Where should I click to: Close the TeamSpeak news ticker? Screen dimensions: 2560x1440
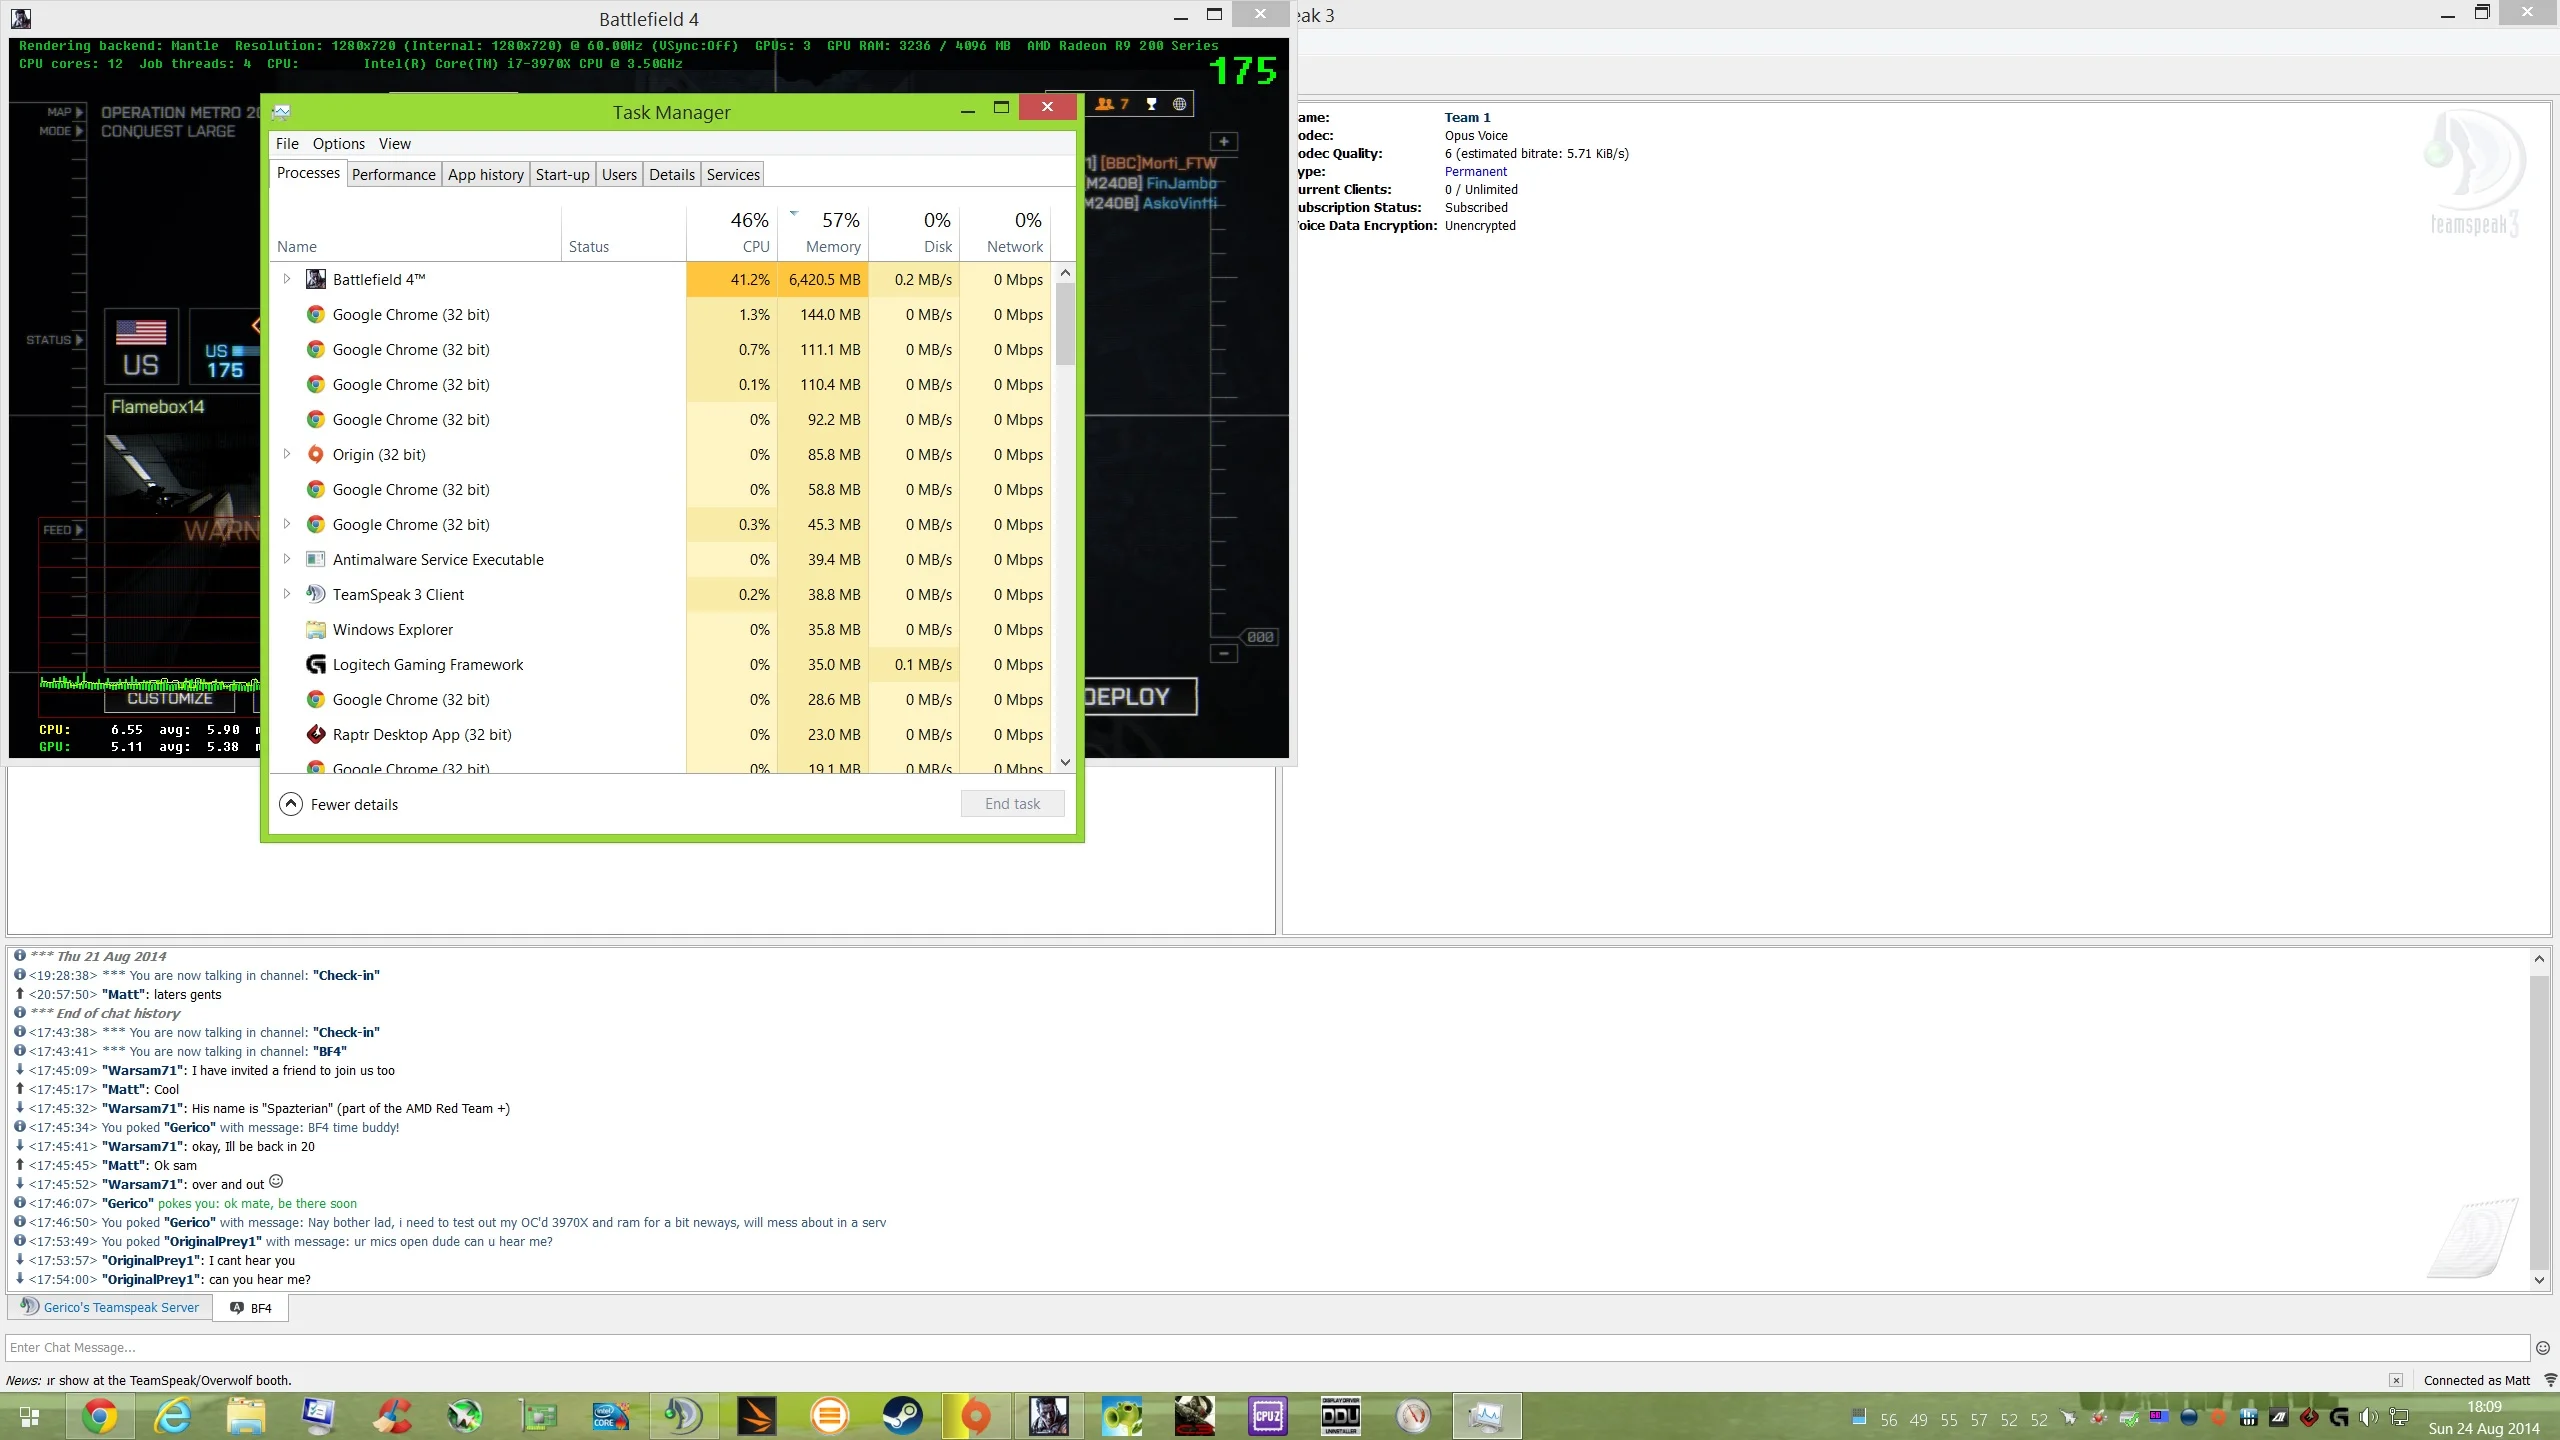pyautogui.click(x=2396, y=1380)
